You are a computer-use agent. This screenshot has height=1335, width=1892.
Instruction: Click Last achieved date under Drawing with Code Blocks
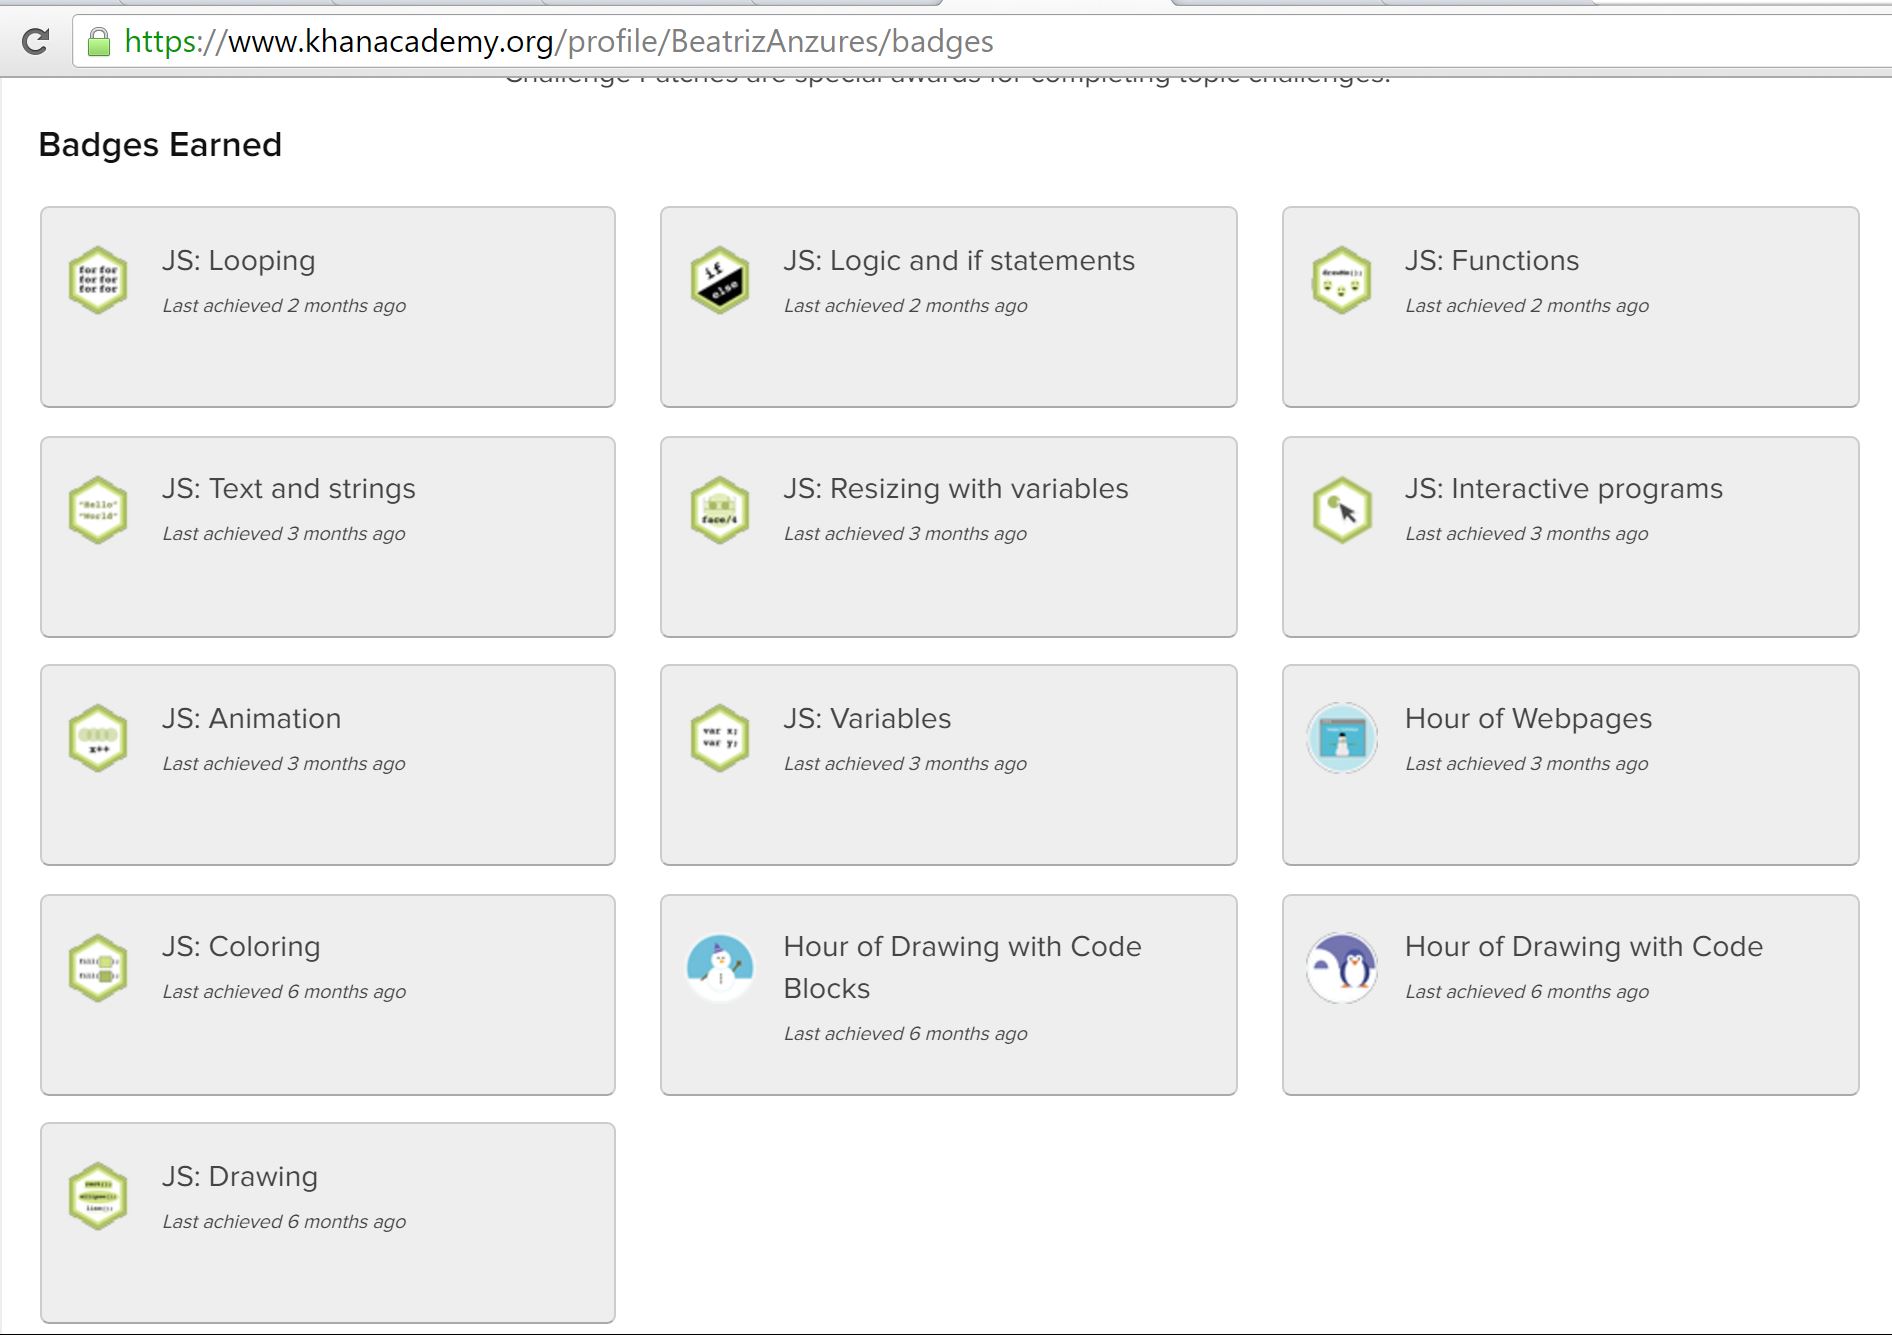tap(905, 1034)
